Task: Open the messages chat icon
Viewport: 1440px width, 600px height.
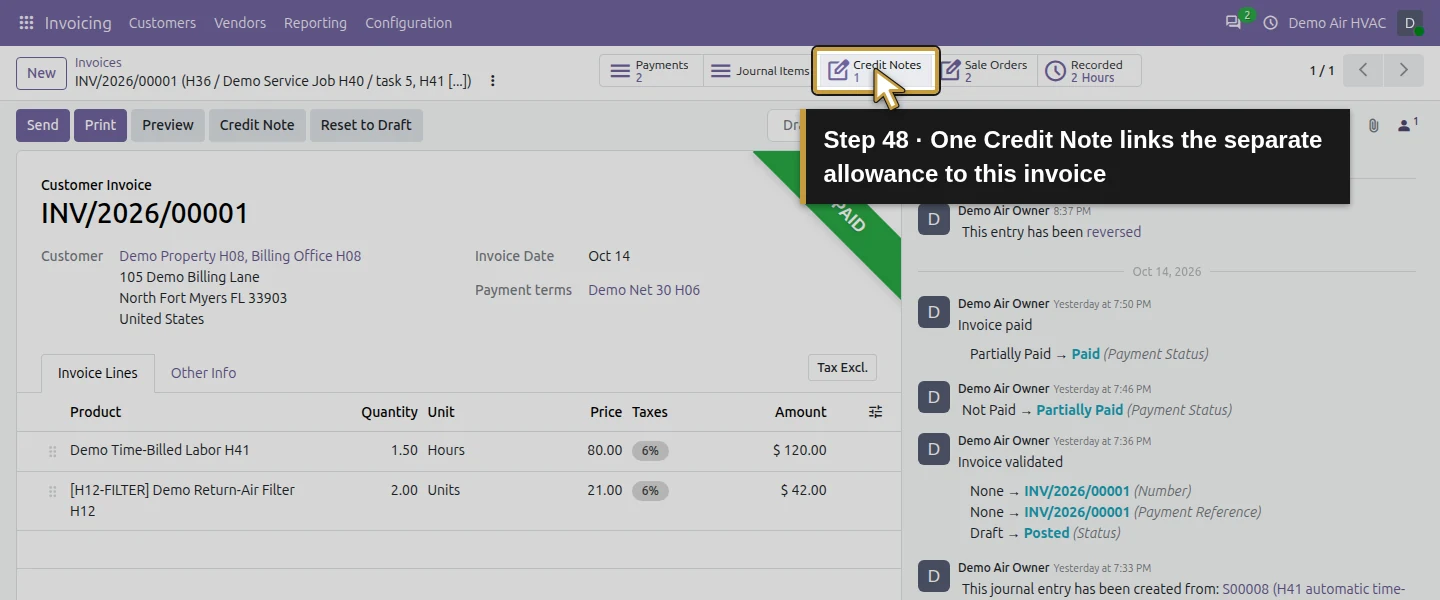Action: coord(1233,22)
